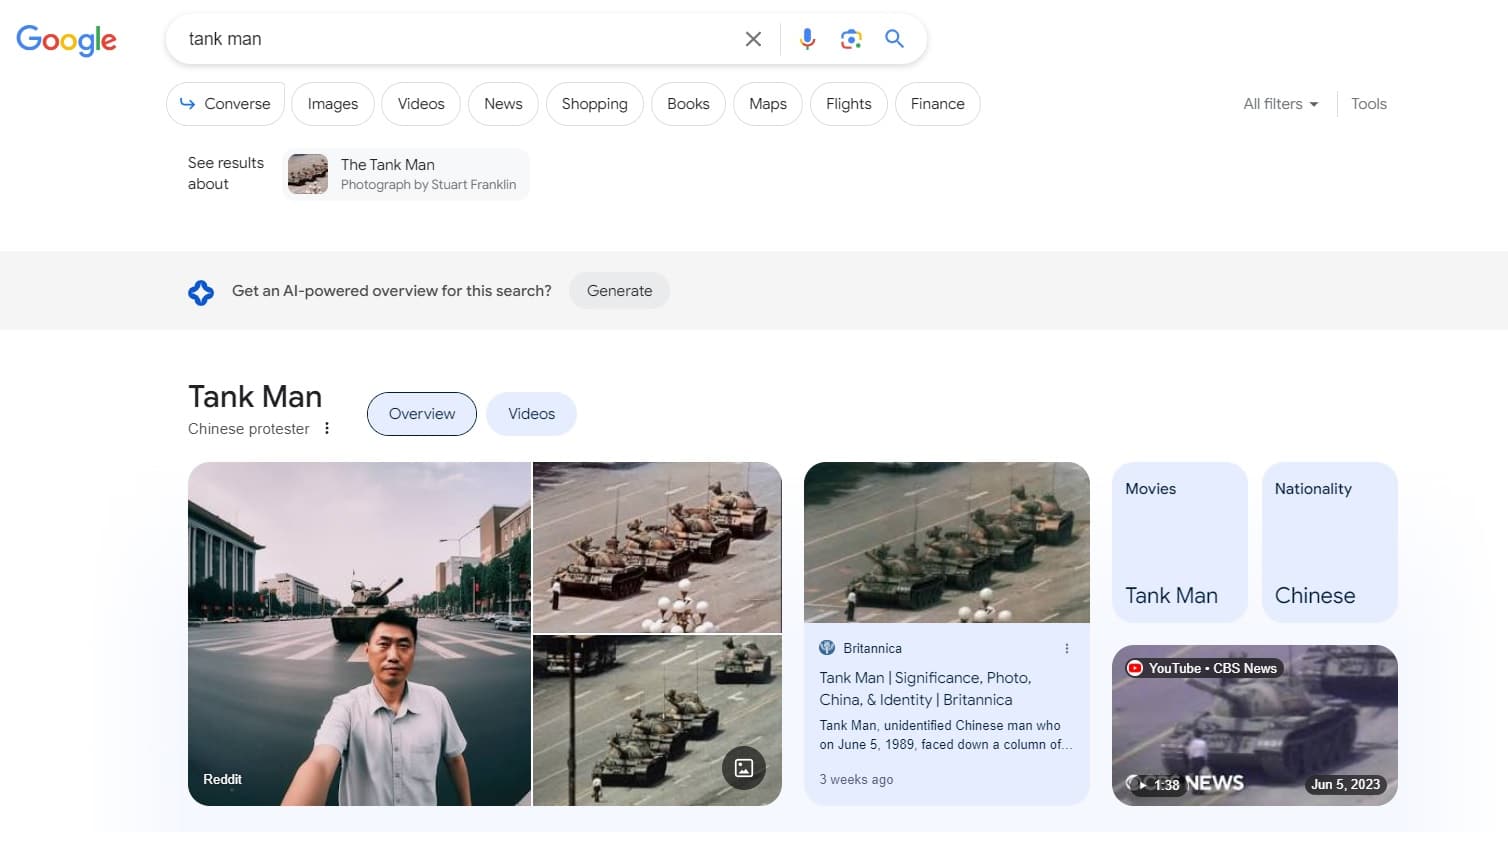Screen dimensions: 1508x851
Task: Open the three-dot menu on Britannica result
Action: point(1066,648)
